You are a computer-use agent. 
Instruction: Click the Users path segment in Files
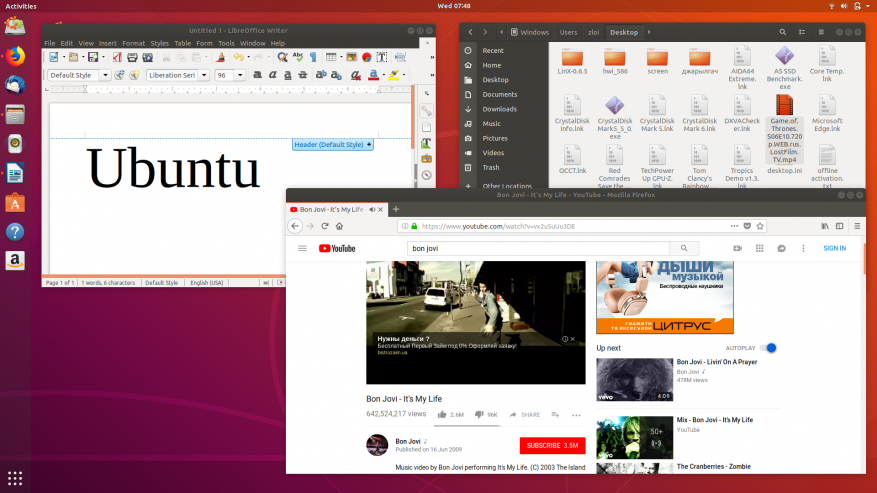[568, 32]
